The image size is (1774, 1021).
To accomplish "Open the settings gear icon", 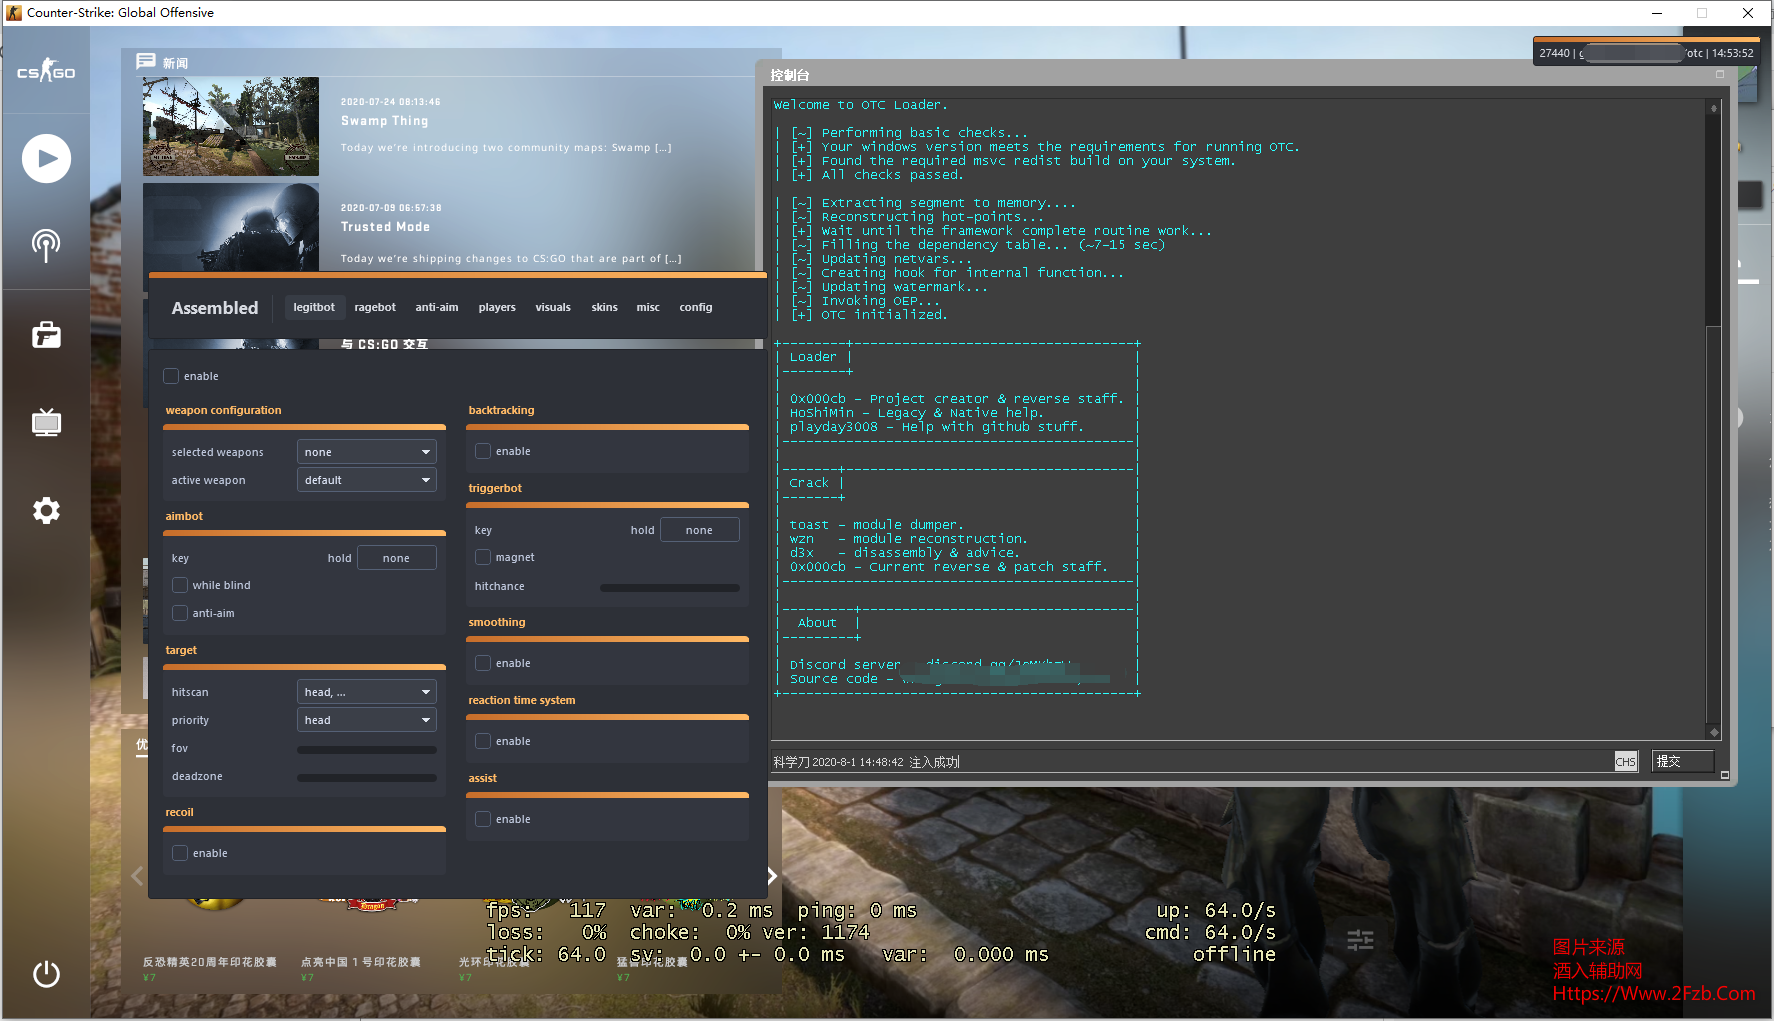I will 46,511.
